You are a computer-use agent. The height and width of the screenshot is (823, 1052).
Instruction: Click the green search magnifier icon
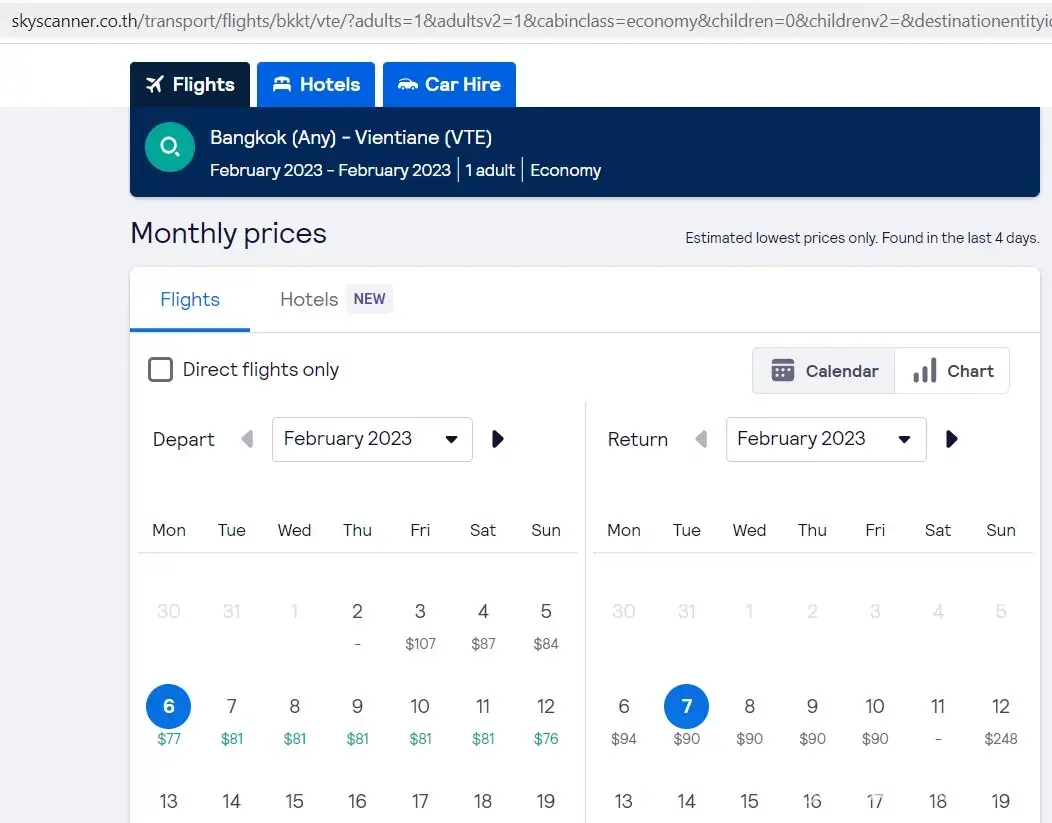[169, 148]
